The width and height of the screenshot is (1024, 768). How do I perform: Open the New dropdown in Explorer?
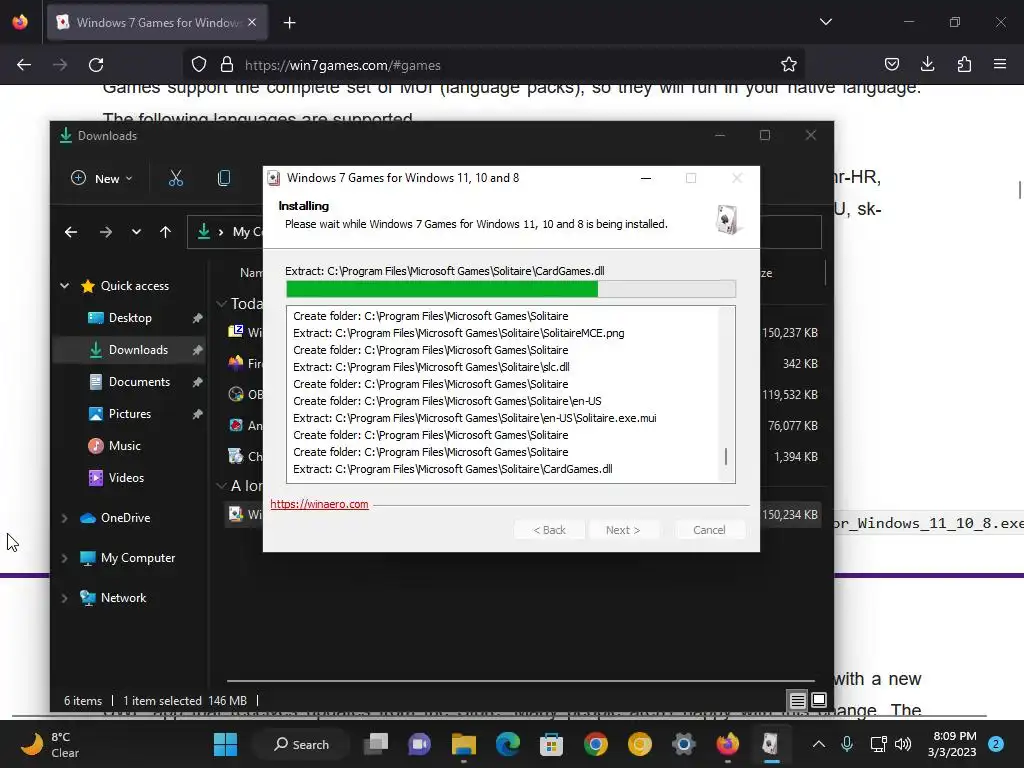102,178
